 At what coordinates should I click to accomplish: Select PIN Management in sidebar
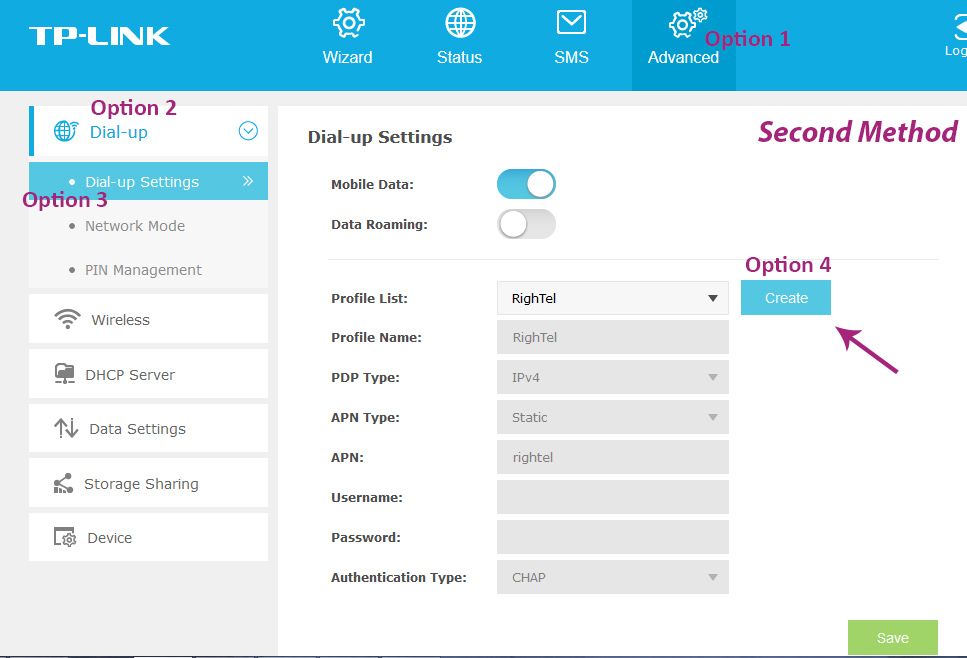143,270
